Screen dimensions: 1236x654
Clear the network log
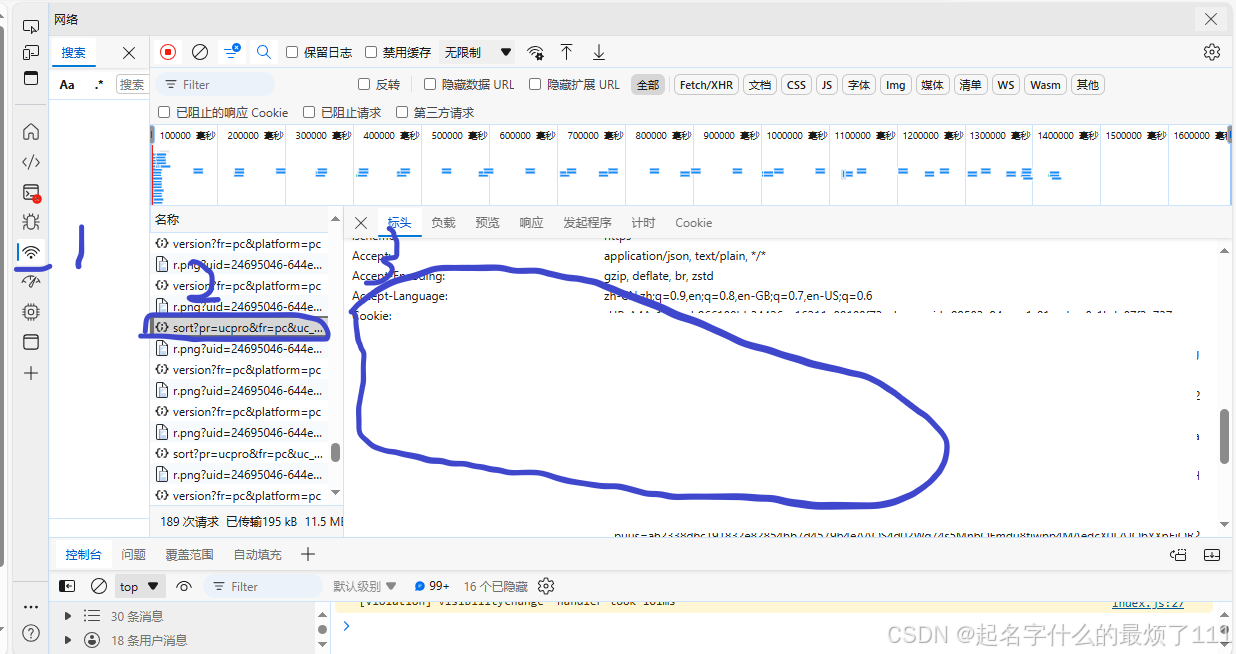pos(200,52)
